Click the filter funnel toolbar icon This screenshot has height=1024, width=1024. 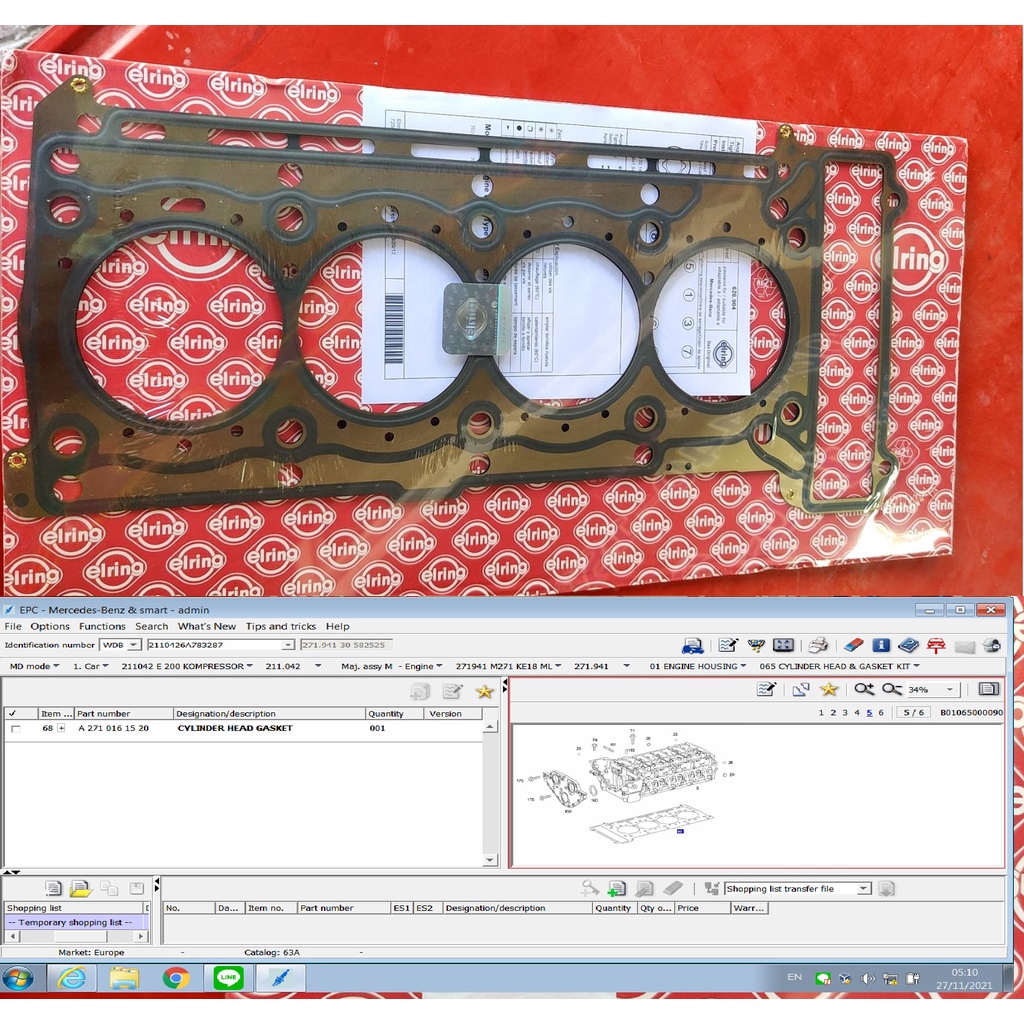tap(756, 645)
